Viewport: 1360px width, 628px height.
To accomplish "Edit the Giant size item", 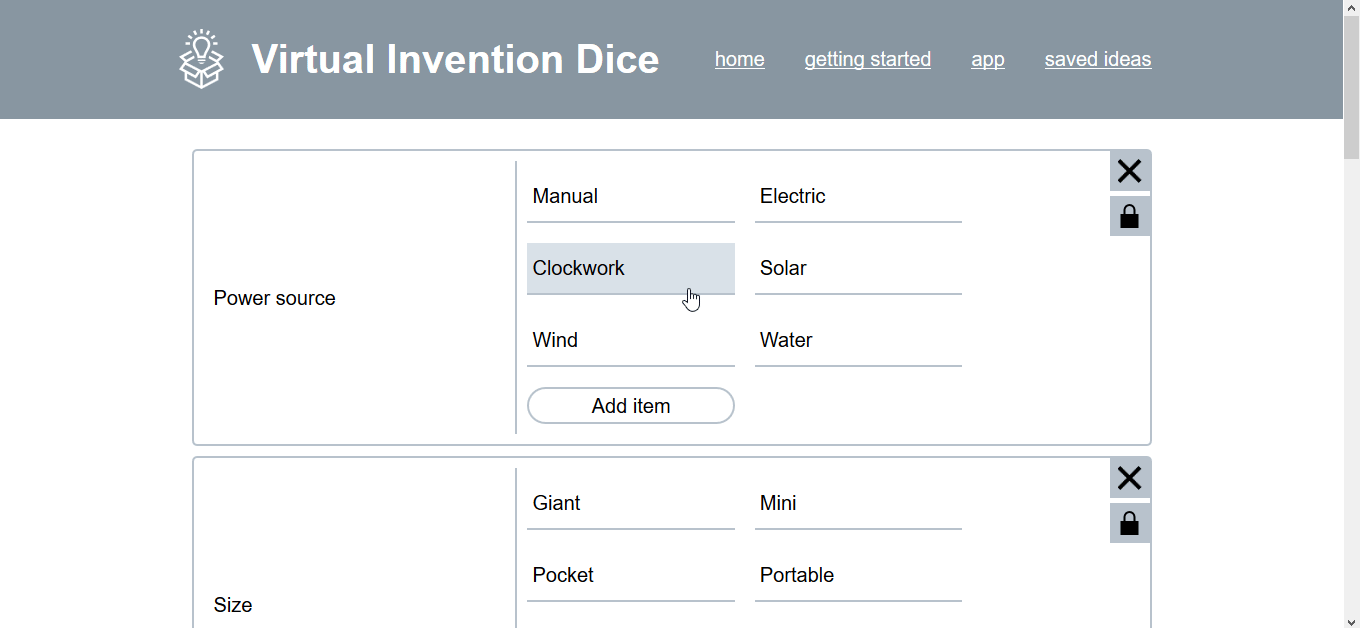I will pos(630,504).
